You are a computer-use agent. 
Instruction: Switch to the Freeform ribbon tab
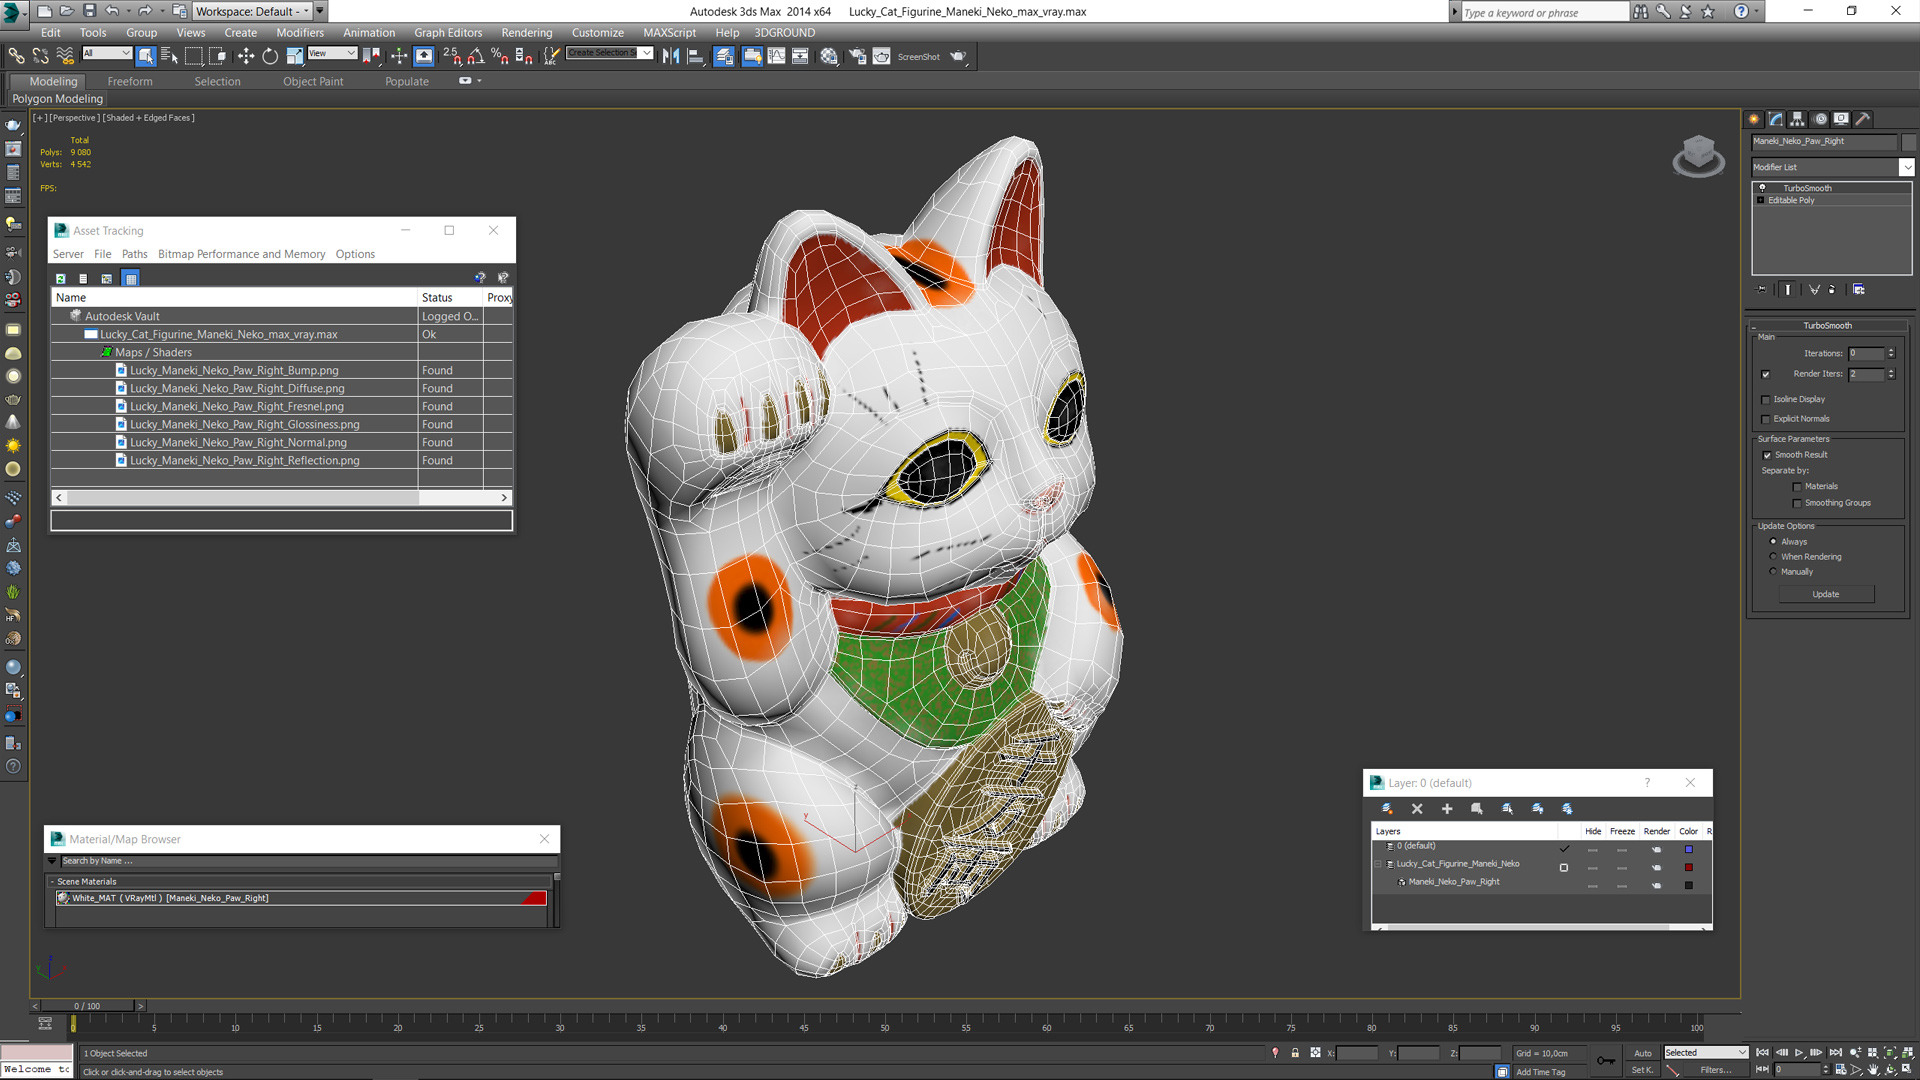130,82
